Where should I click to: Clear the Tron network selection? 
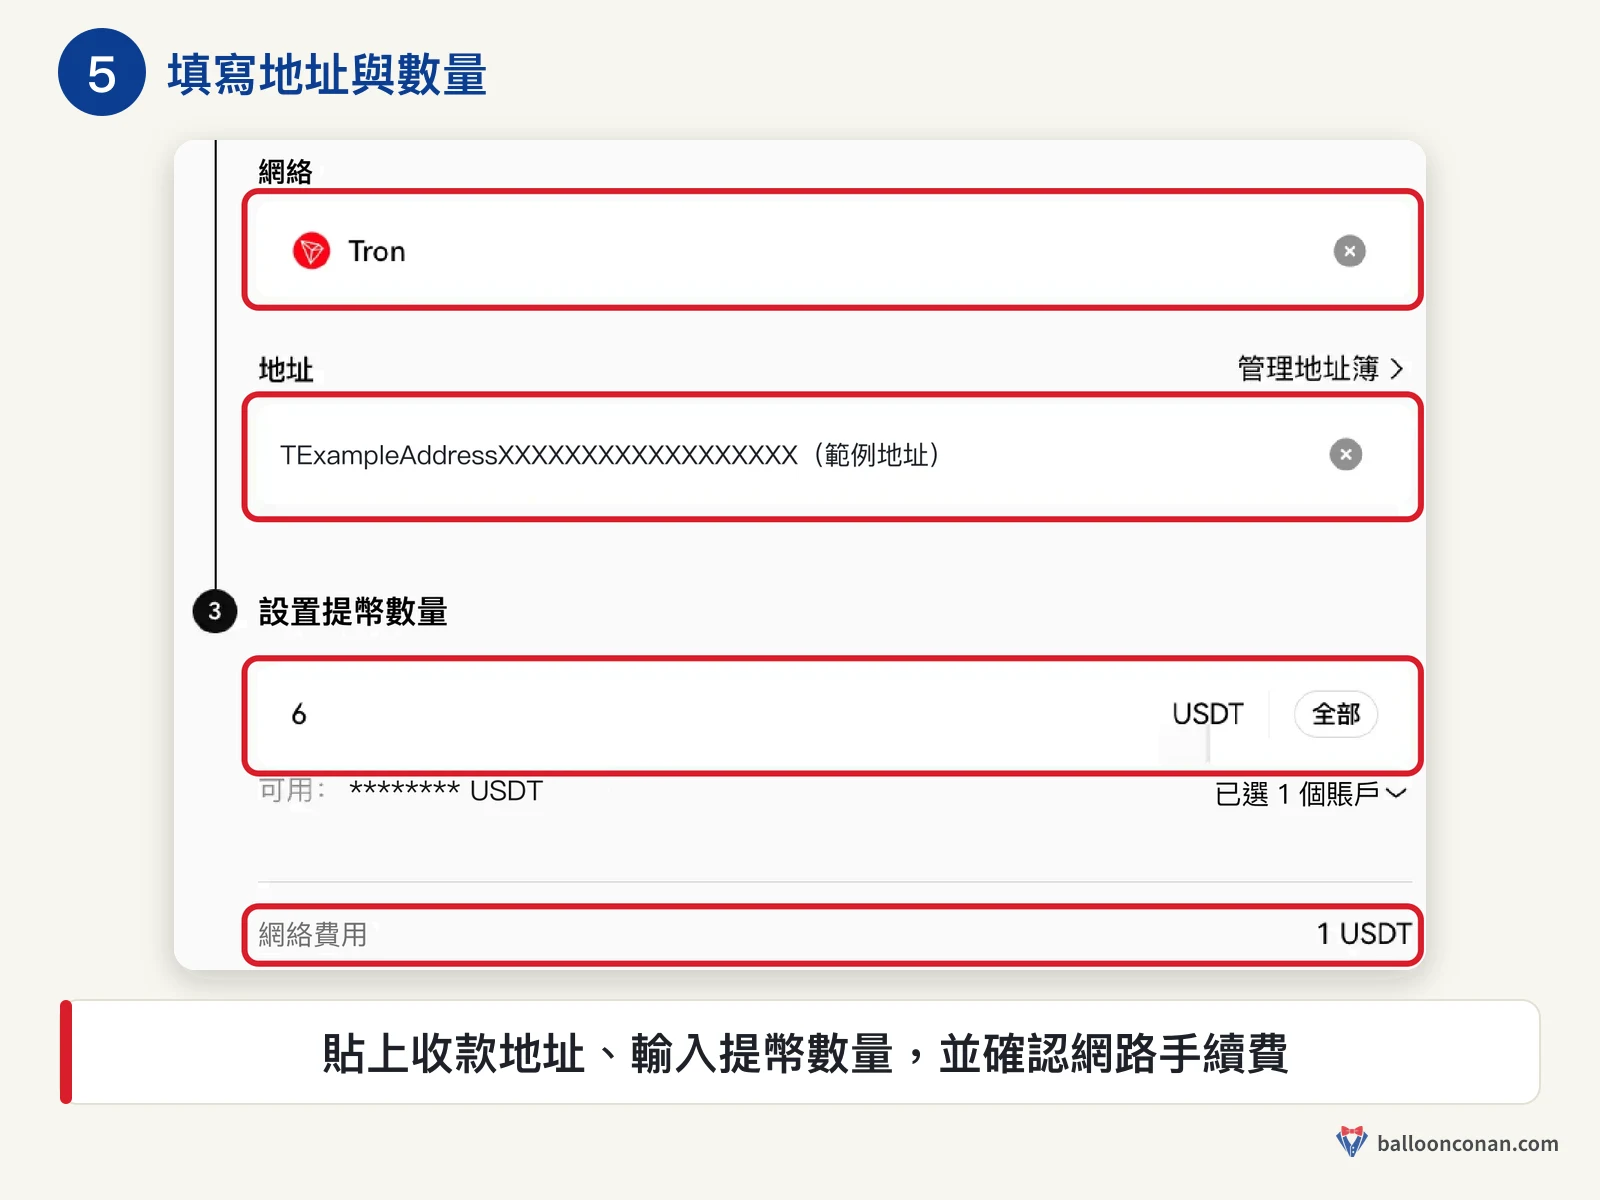coord(1349,251)
